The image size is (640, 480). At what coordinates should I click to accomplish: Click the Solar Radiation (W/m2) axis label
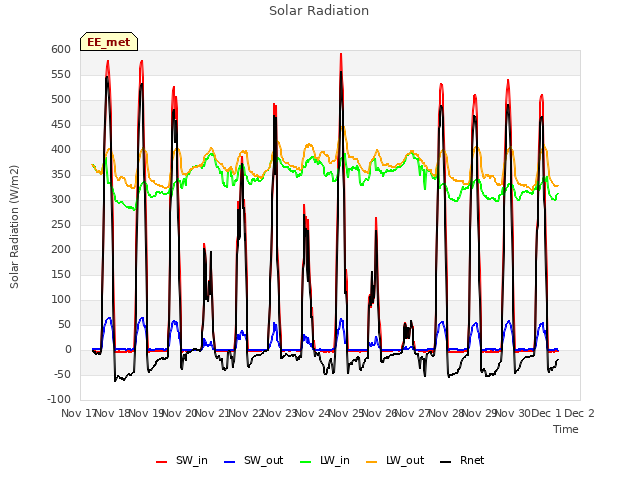click(14, 227)
